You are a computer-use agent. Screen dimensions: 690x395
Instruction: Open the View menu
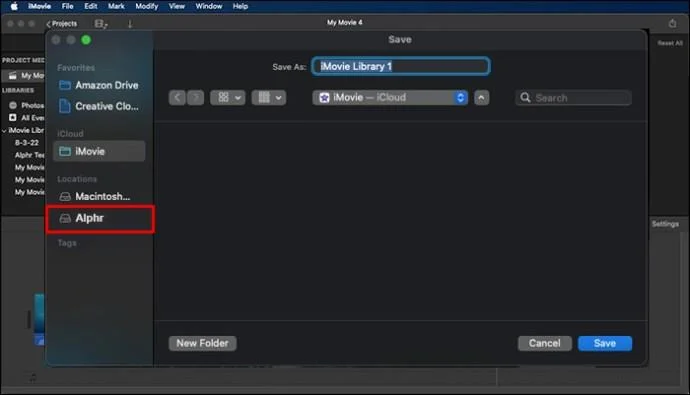(176, 6)
